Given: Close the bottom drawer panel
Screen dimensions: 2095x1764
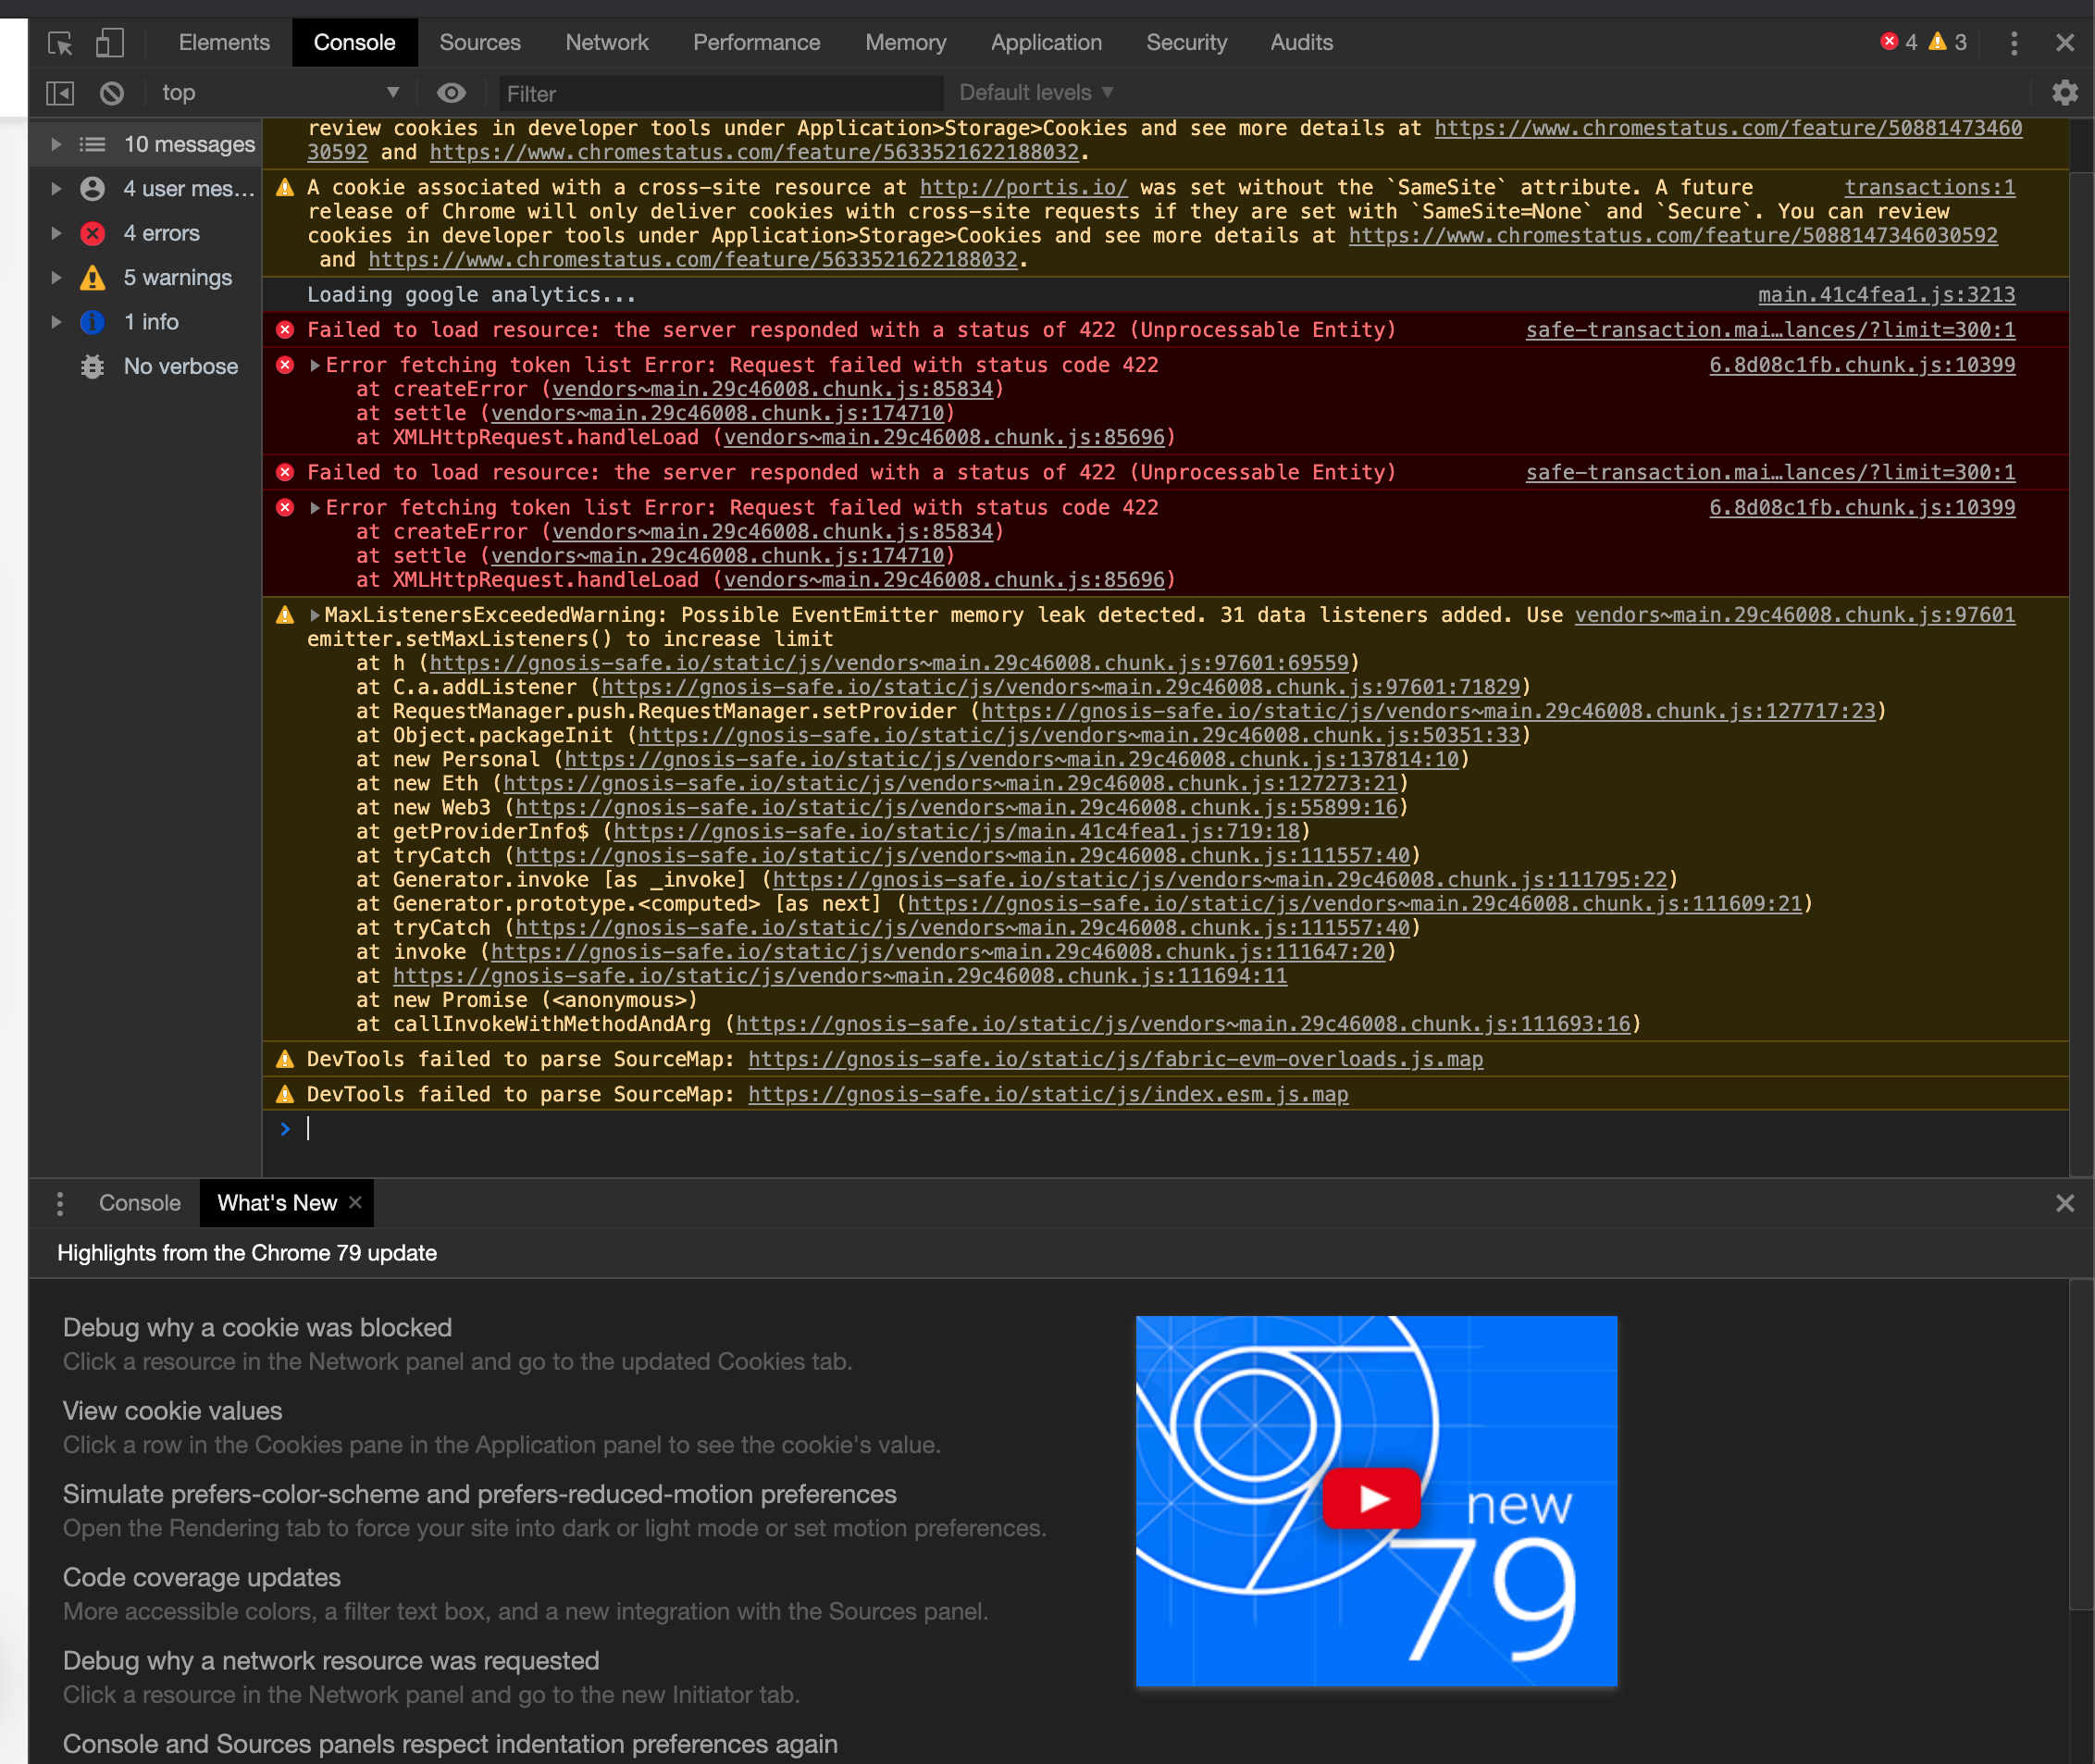Looking at the screenshot, I should 2064,1203.
